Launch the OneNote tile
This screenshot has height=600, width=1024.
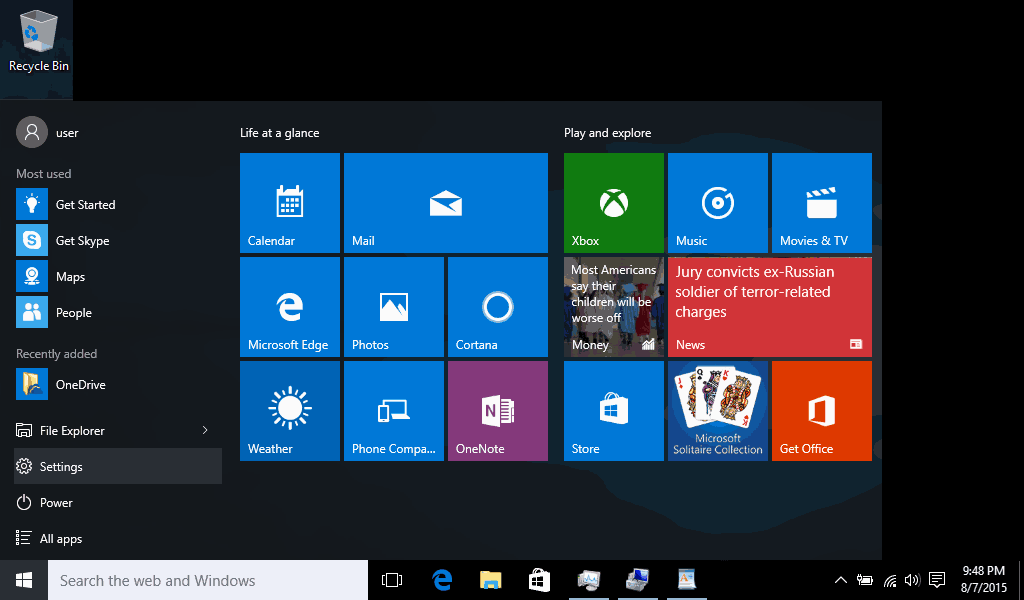pos(498,411)
